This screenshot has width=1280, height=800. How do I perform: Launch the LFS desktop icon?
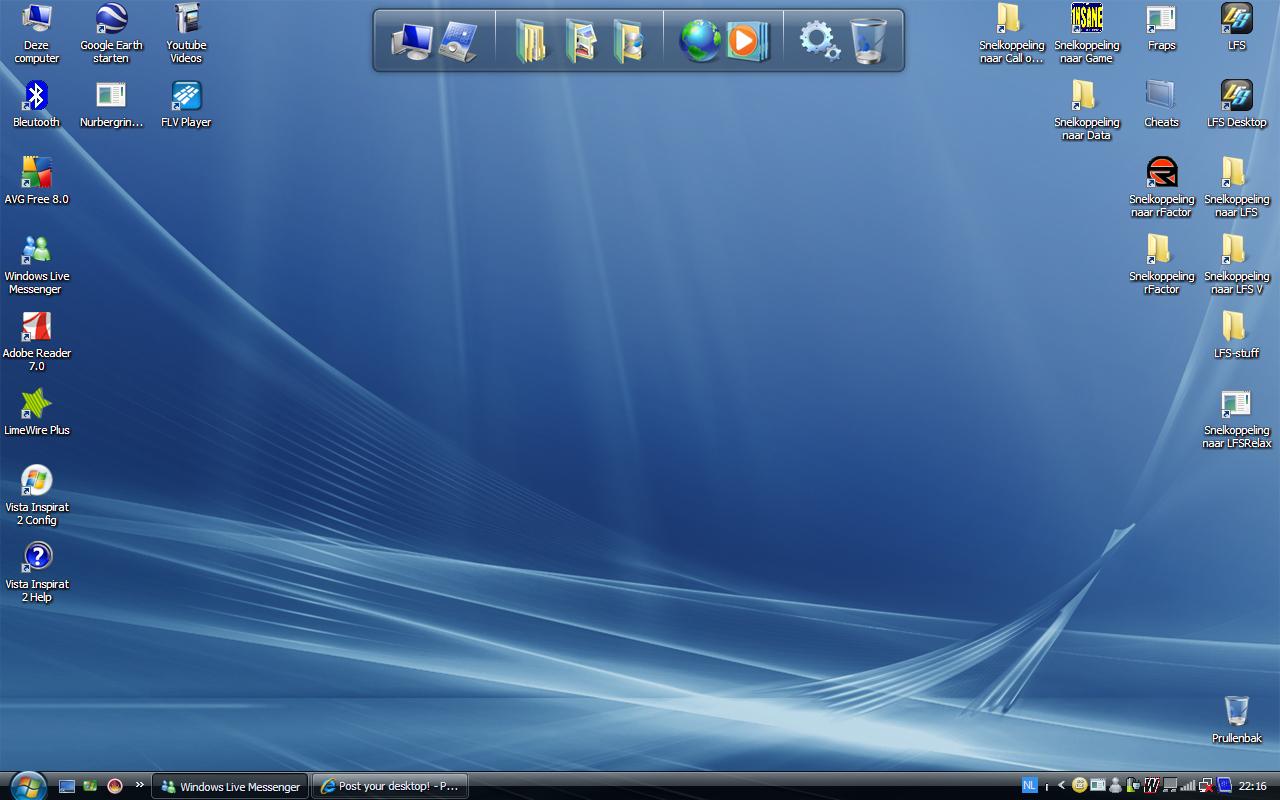(1237, 28)
